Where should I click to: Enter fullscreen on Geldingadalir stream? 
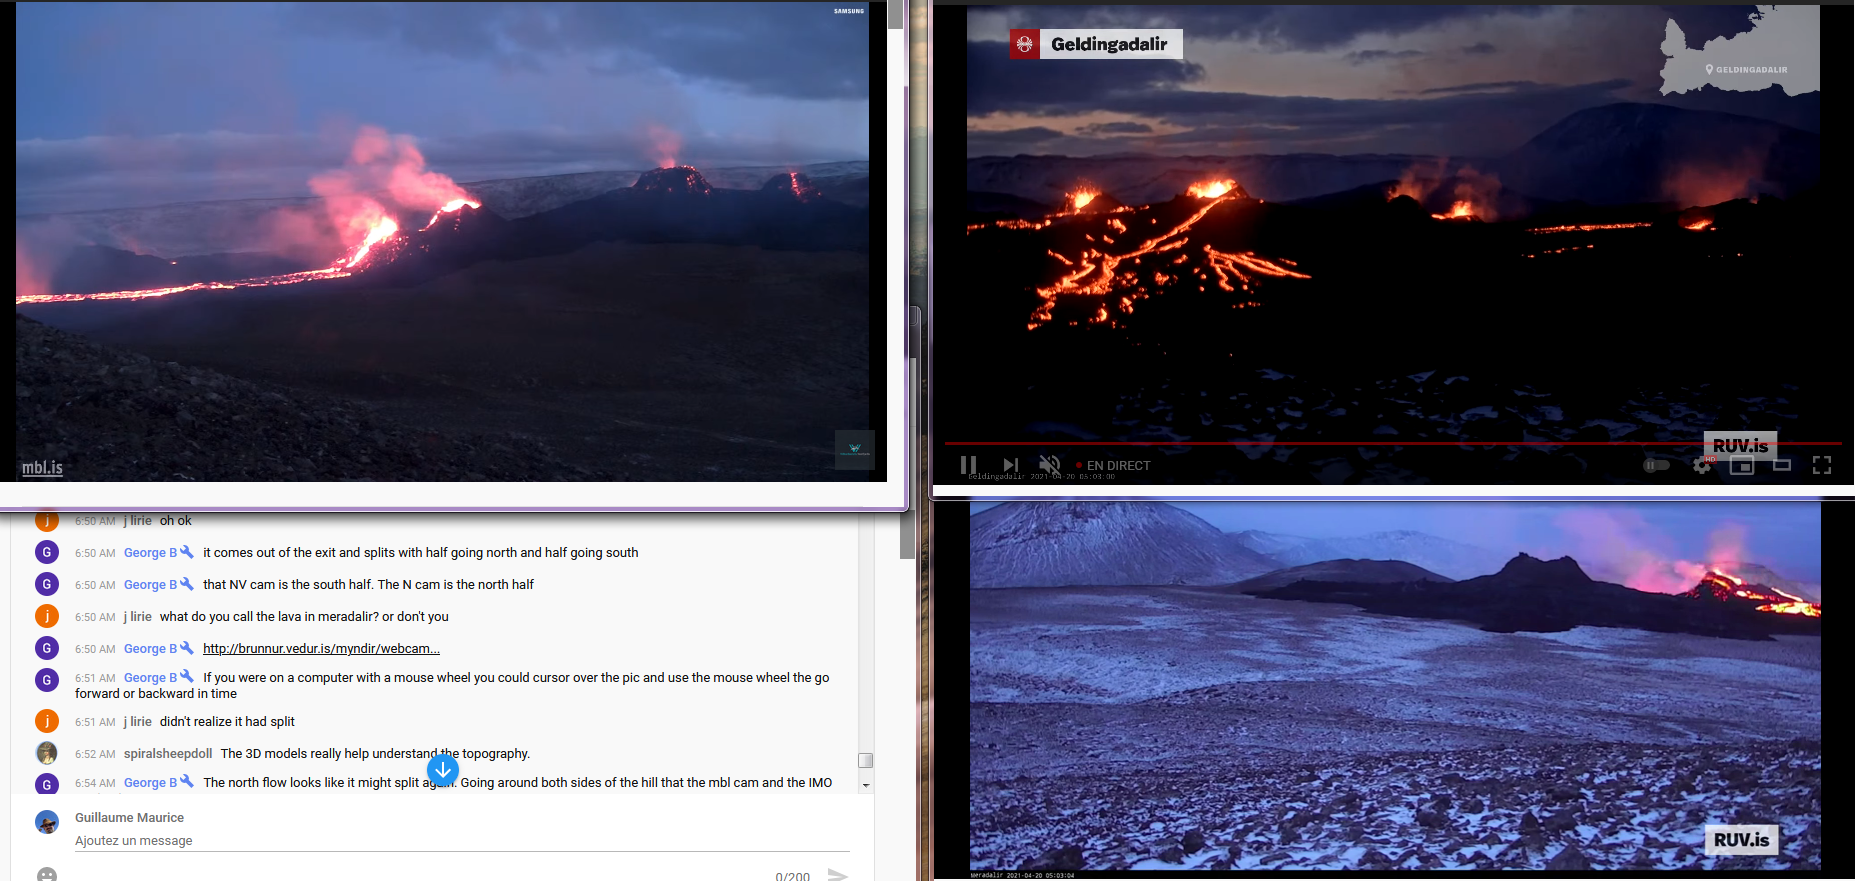[x=1822, y=465]
